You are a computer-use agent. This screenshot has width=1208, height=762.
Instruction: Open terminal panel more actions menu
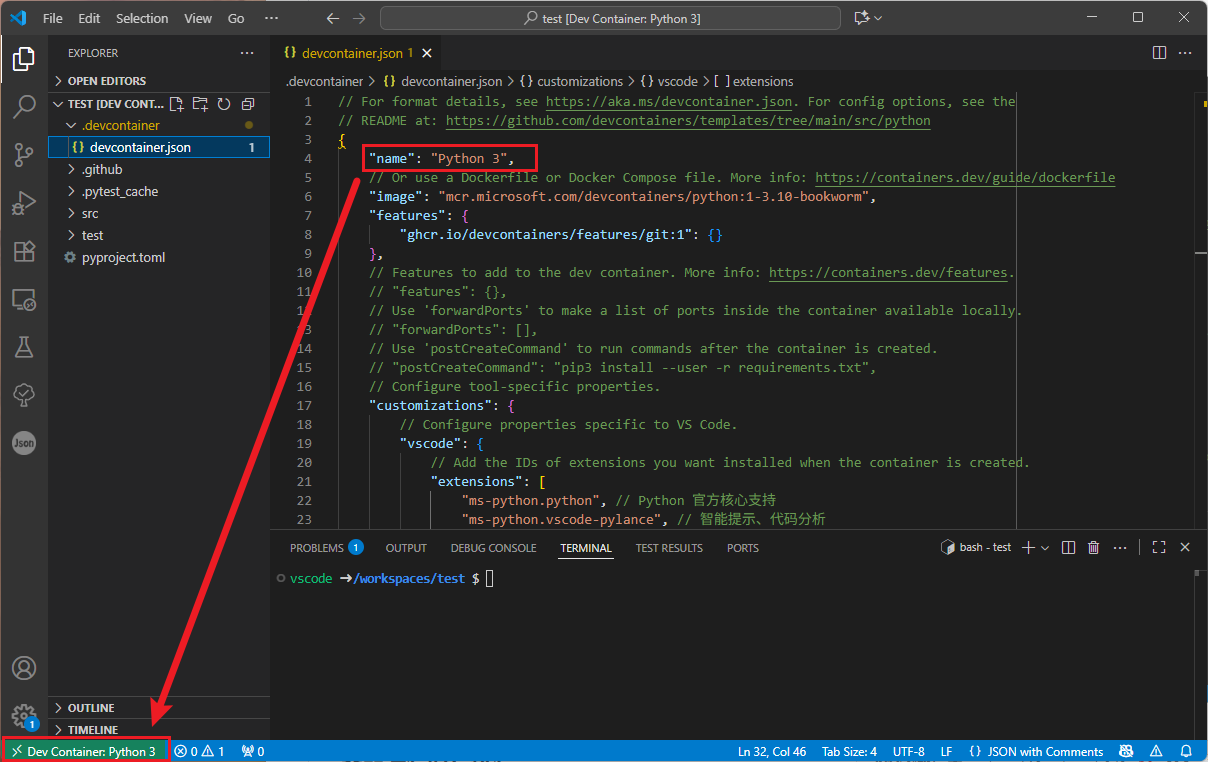(x=1120, y=547)
